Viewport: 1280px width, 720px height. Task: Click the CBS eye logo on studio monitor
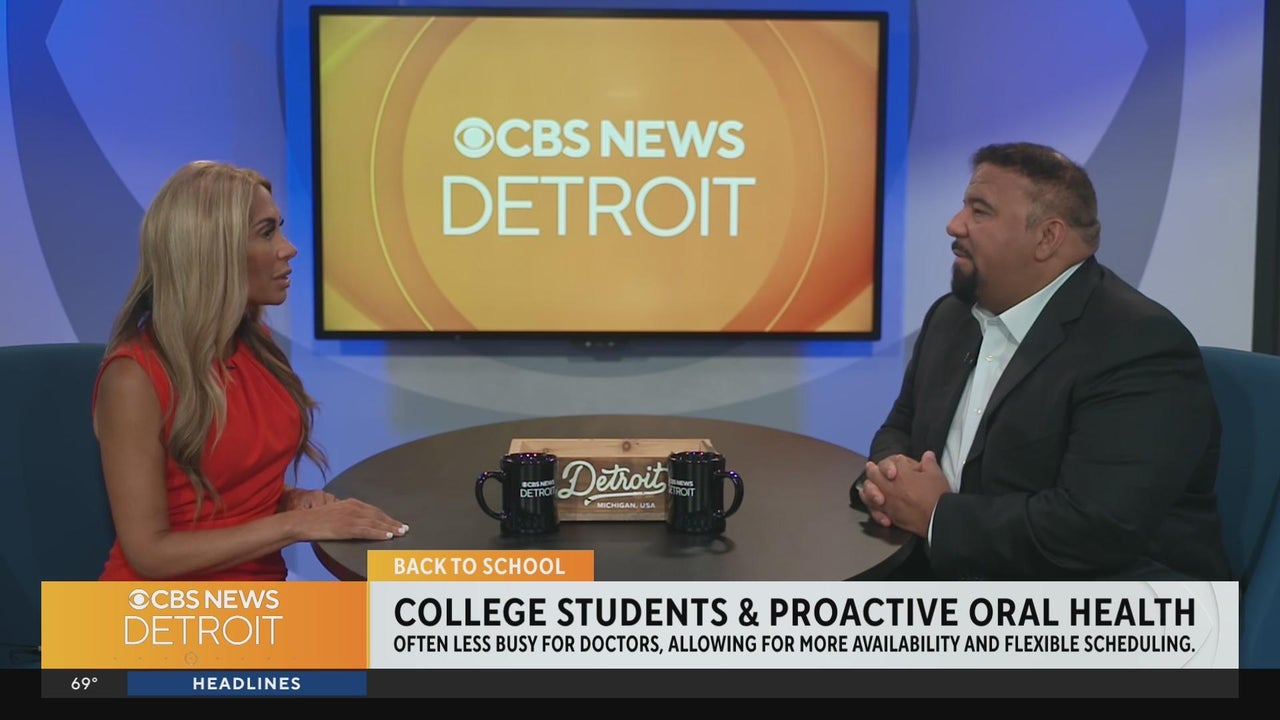(473, 138)
